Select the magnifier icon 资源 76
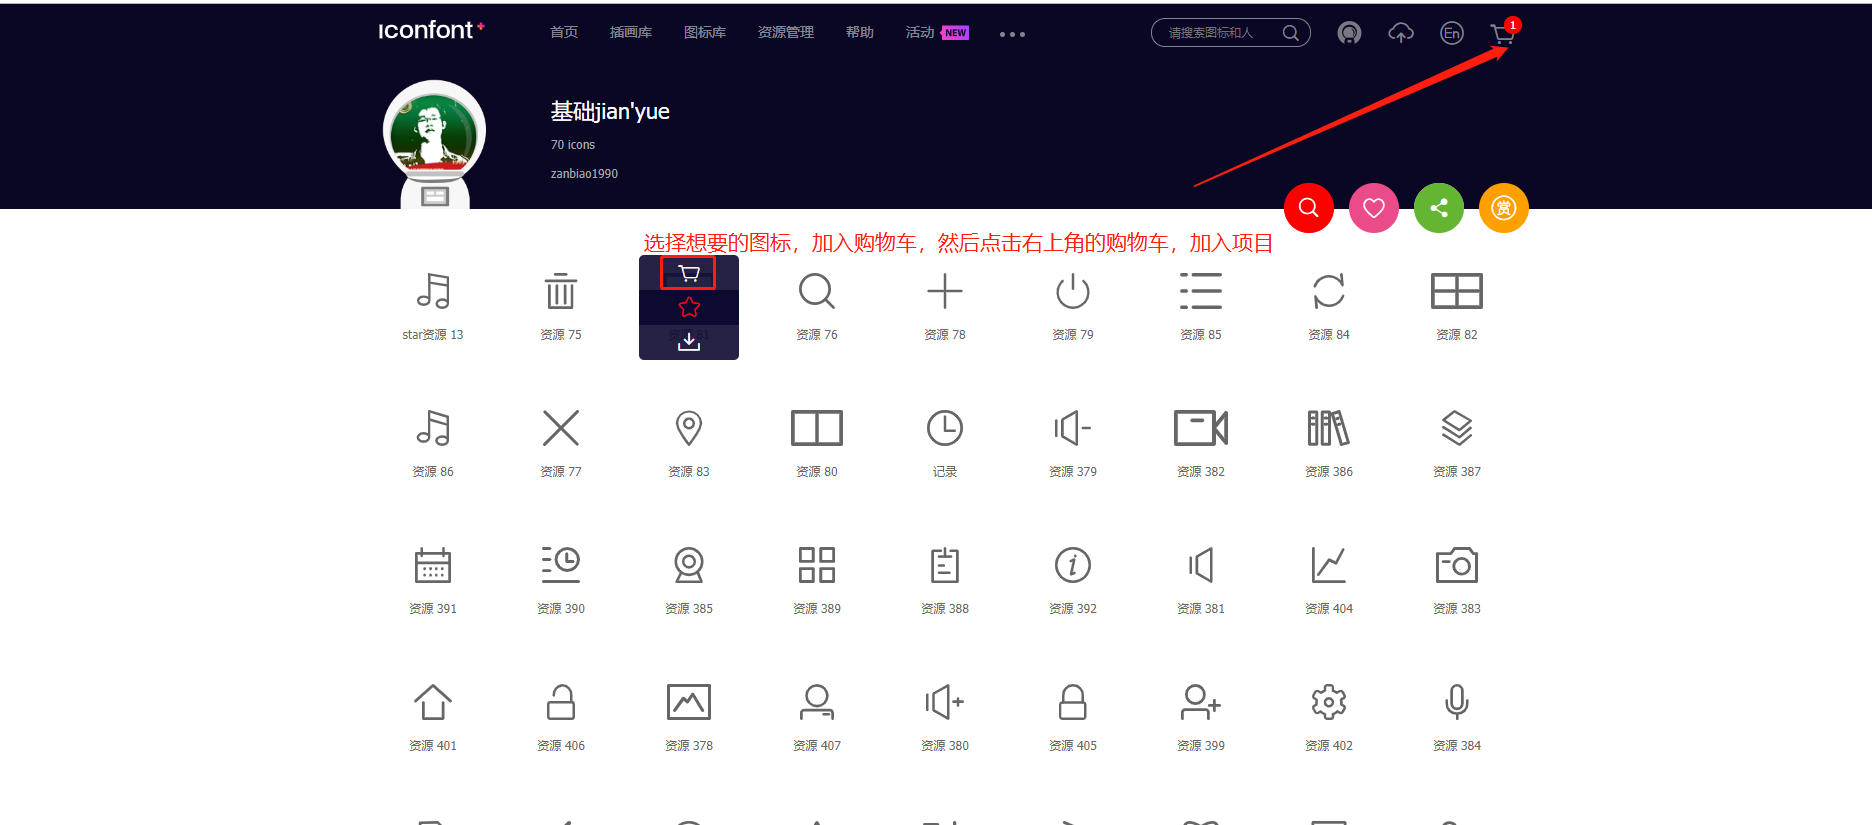The image size is (1872, 825). (x=817, y=291)
